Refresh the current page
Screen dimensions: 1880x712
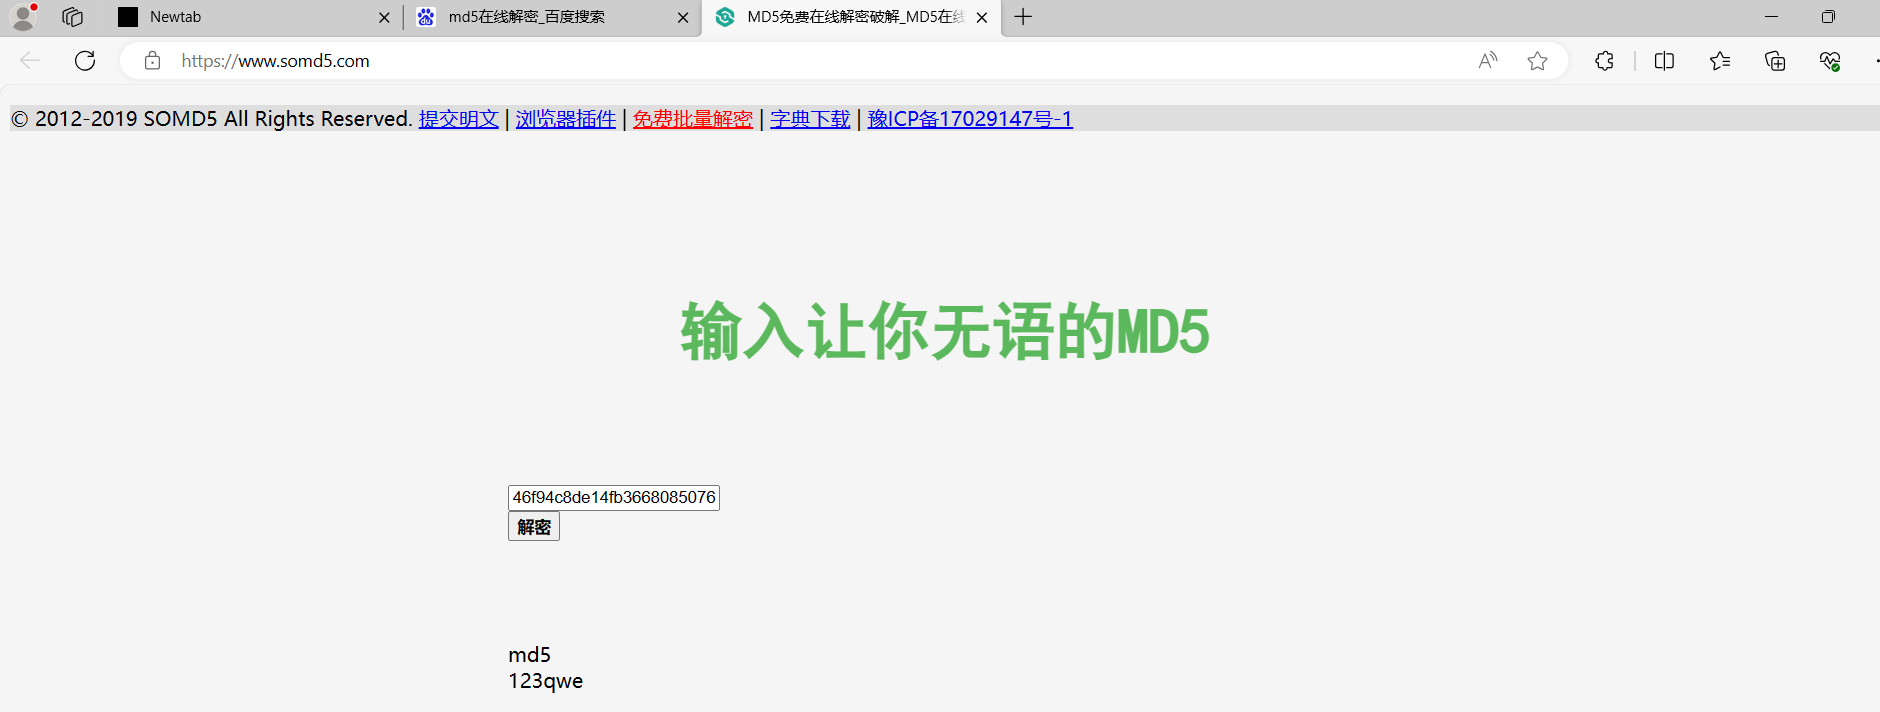(85, 61)
